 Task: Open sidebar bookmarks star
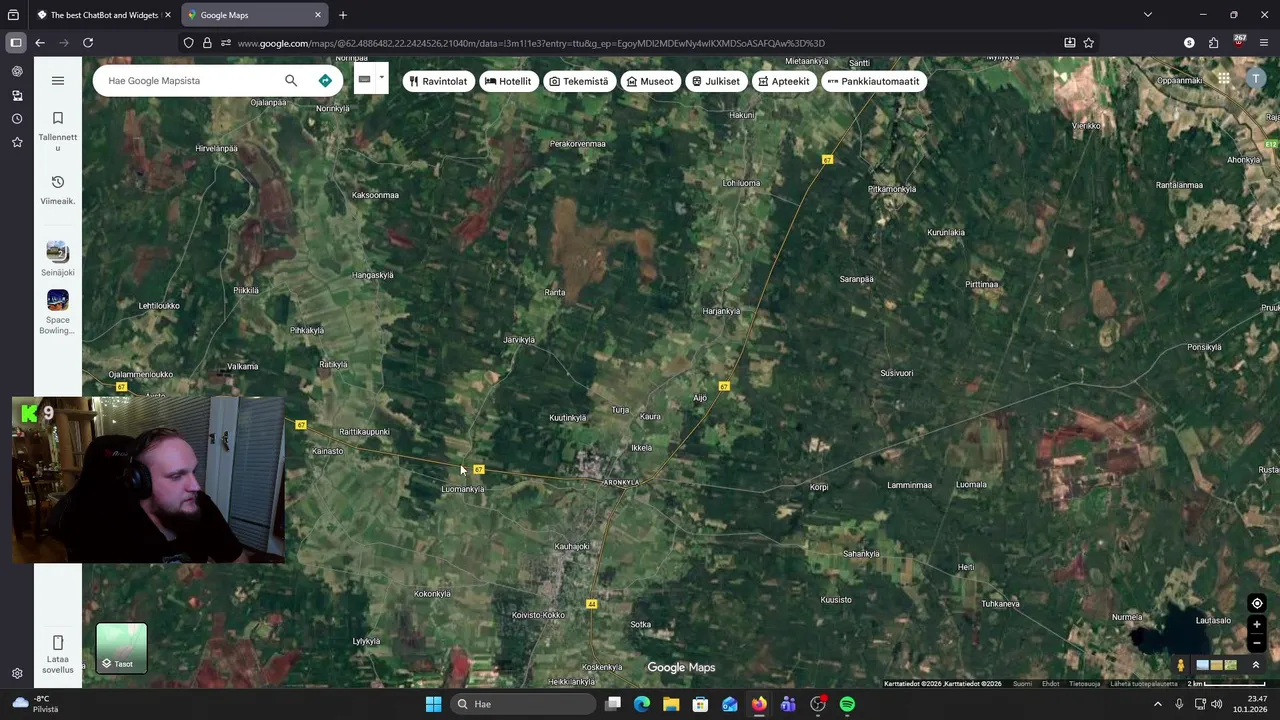point(17,143)
